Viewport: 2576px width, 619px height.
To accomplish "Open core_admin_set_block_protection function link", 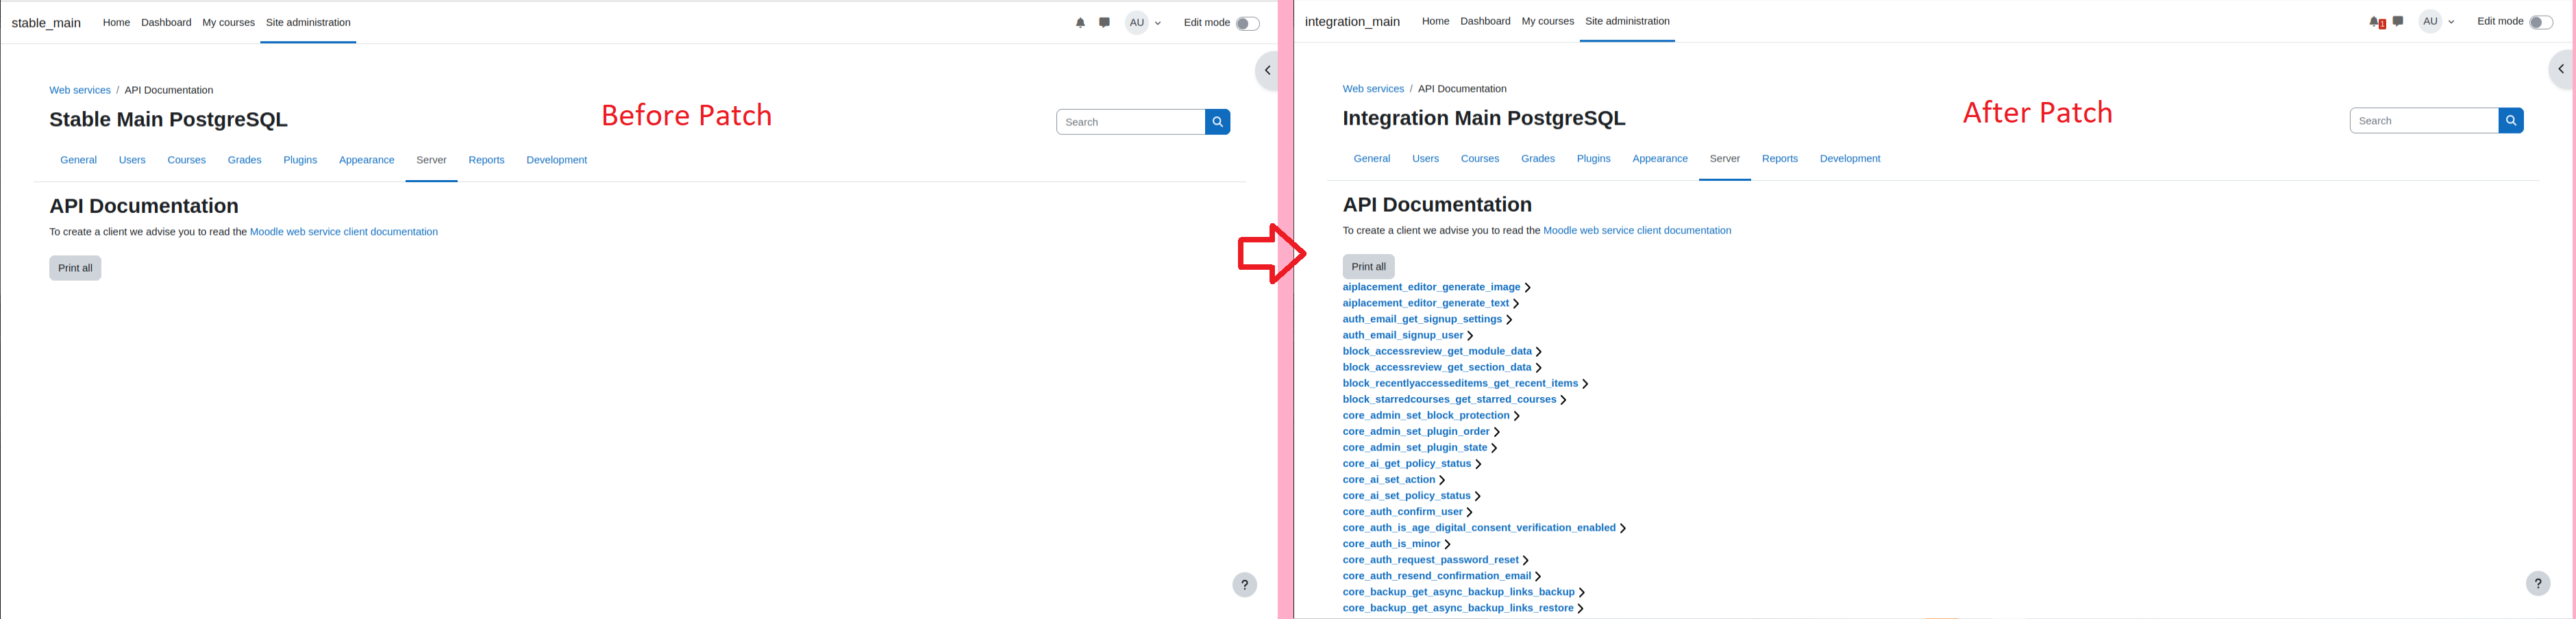I will pyautogui.click(x=1426, y=416).
